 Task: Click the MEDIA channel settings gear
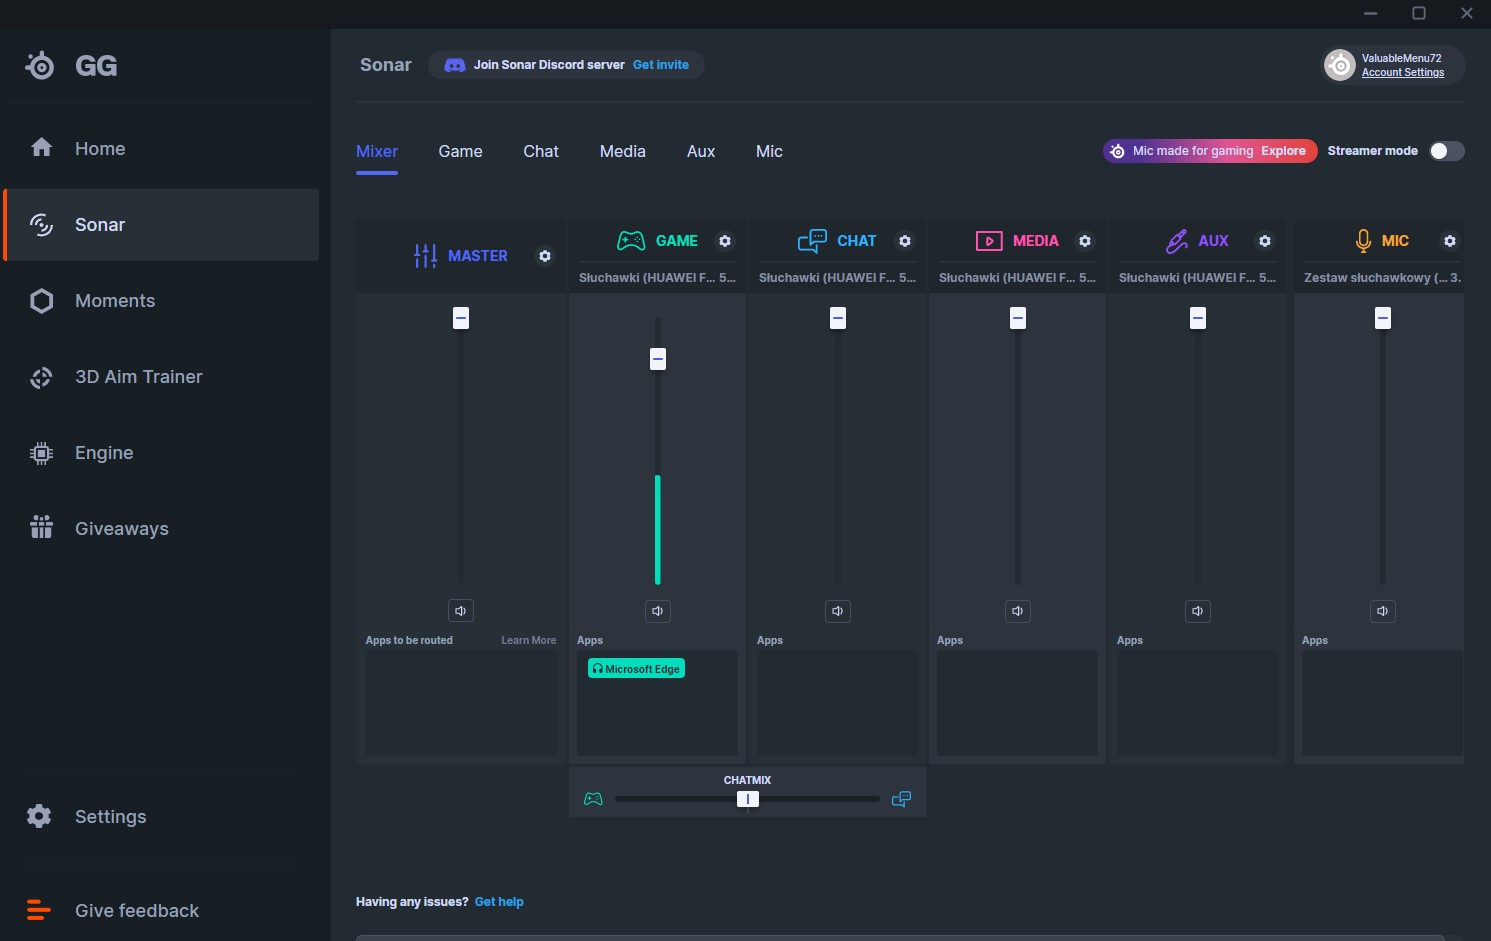[x=1085, y=241]
